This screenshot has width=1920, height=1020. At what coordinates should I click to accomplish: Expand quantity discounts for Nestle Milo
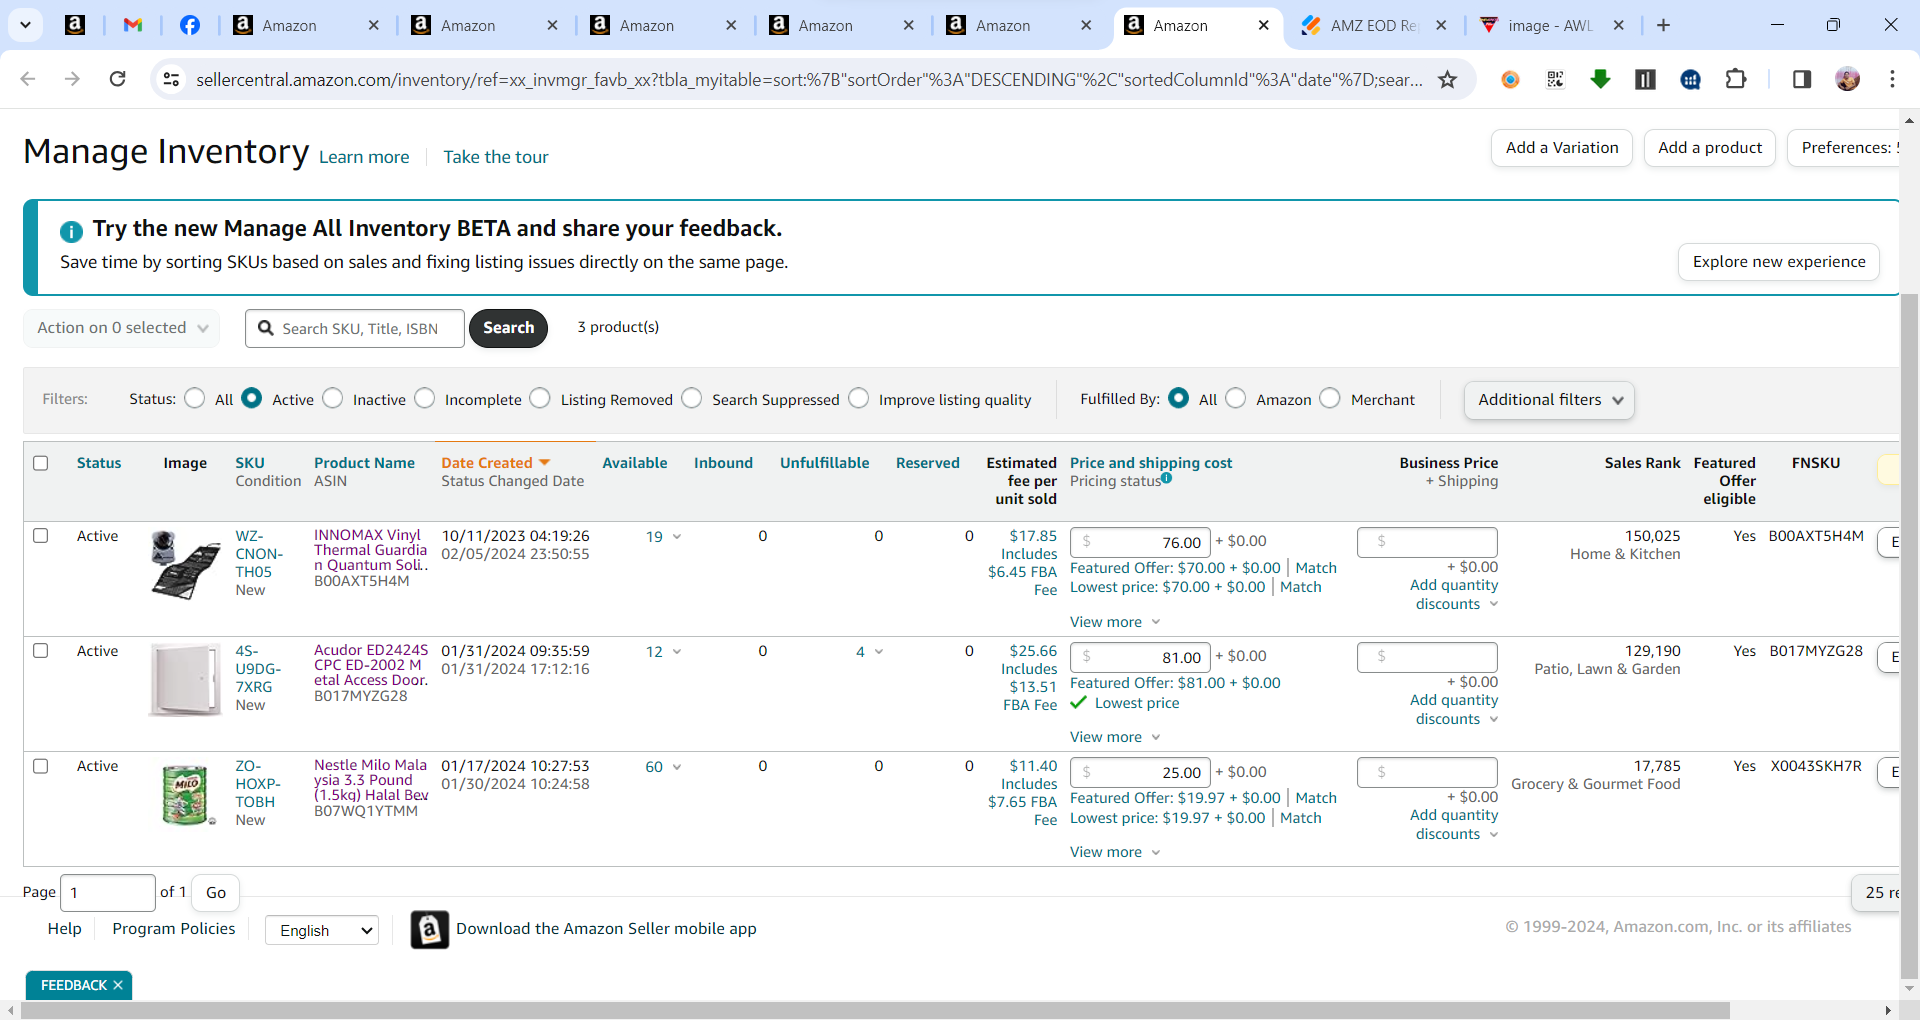coord(1453,825)
